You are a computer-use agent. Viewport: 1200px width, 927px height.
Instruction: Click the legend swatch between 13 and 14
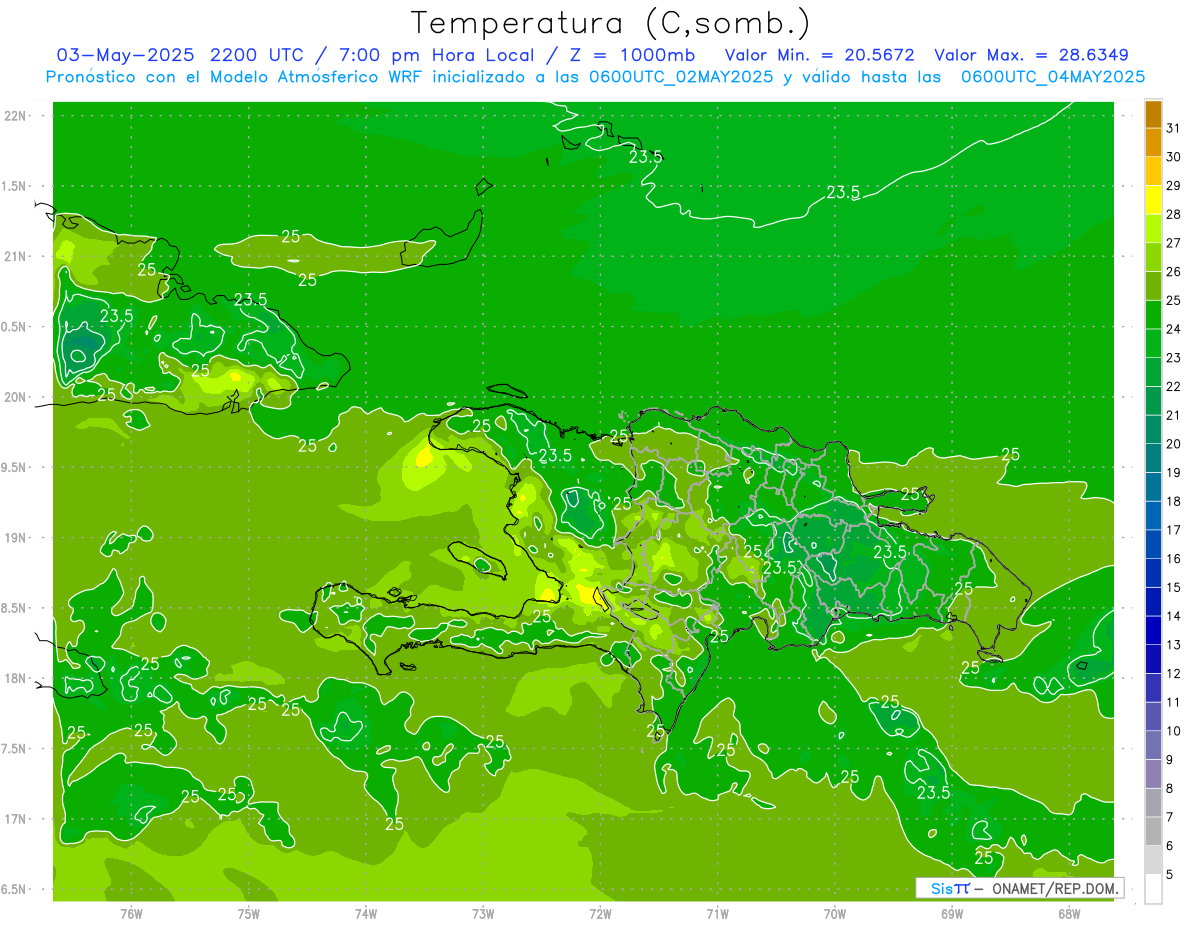(x=1154, y=631)
